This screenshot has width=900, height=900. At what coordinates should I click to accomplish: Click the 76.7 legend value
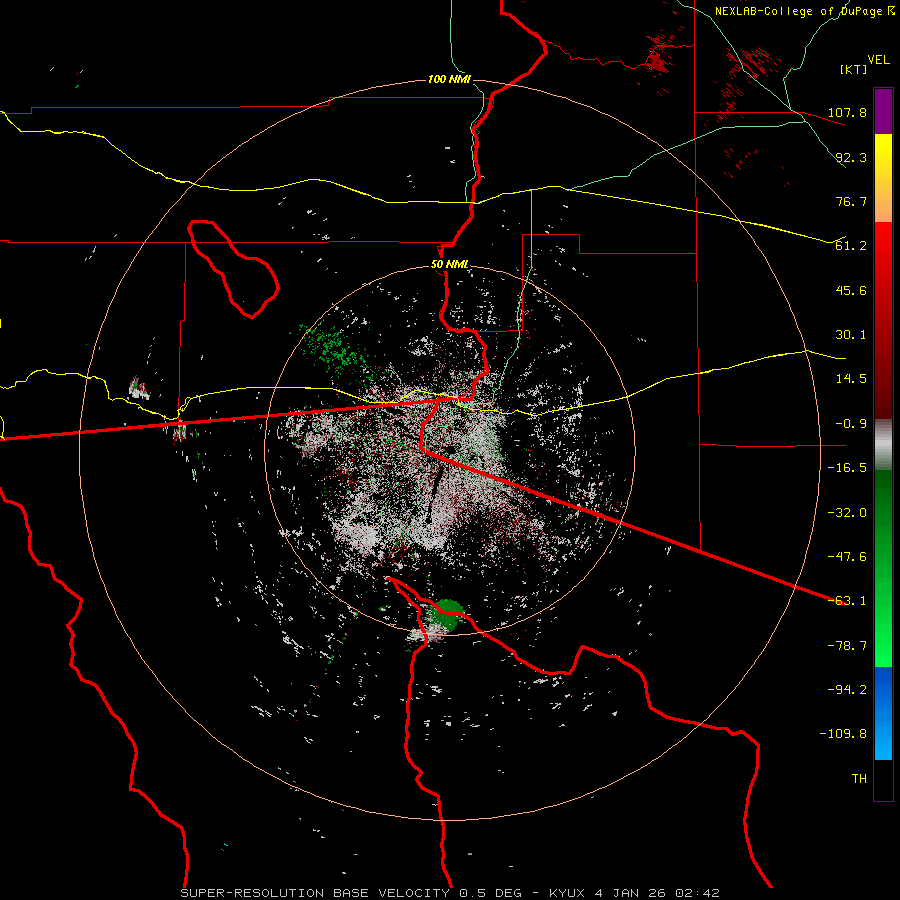851,201
